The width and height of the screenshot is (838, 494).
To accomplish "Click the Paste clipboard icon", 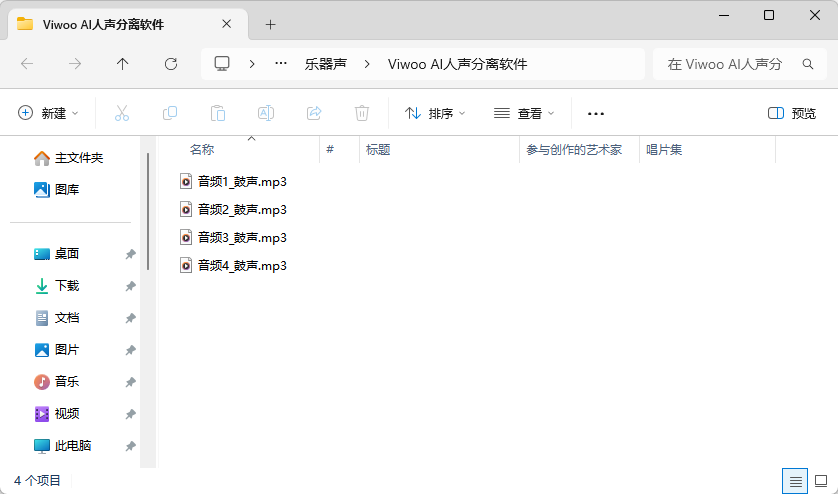I will click(218, 113).
